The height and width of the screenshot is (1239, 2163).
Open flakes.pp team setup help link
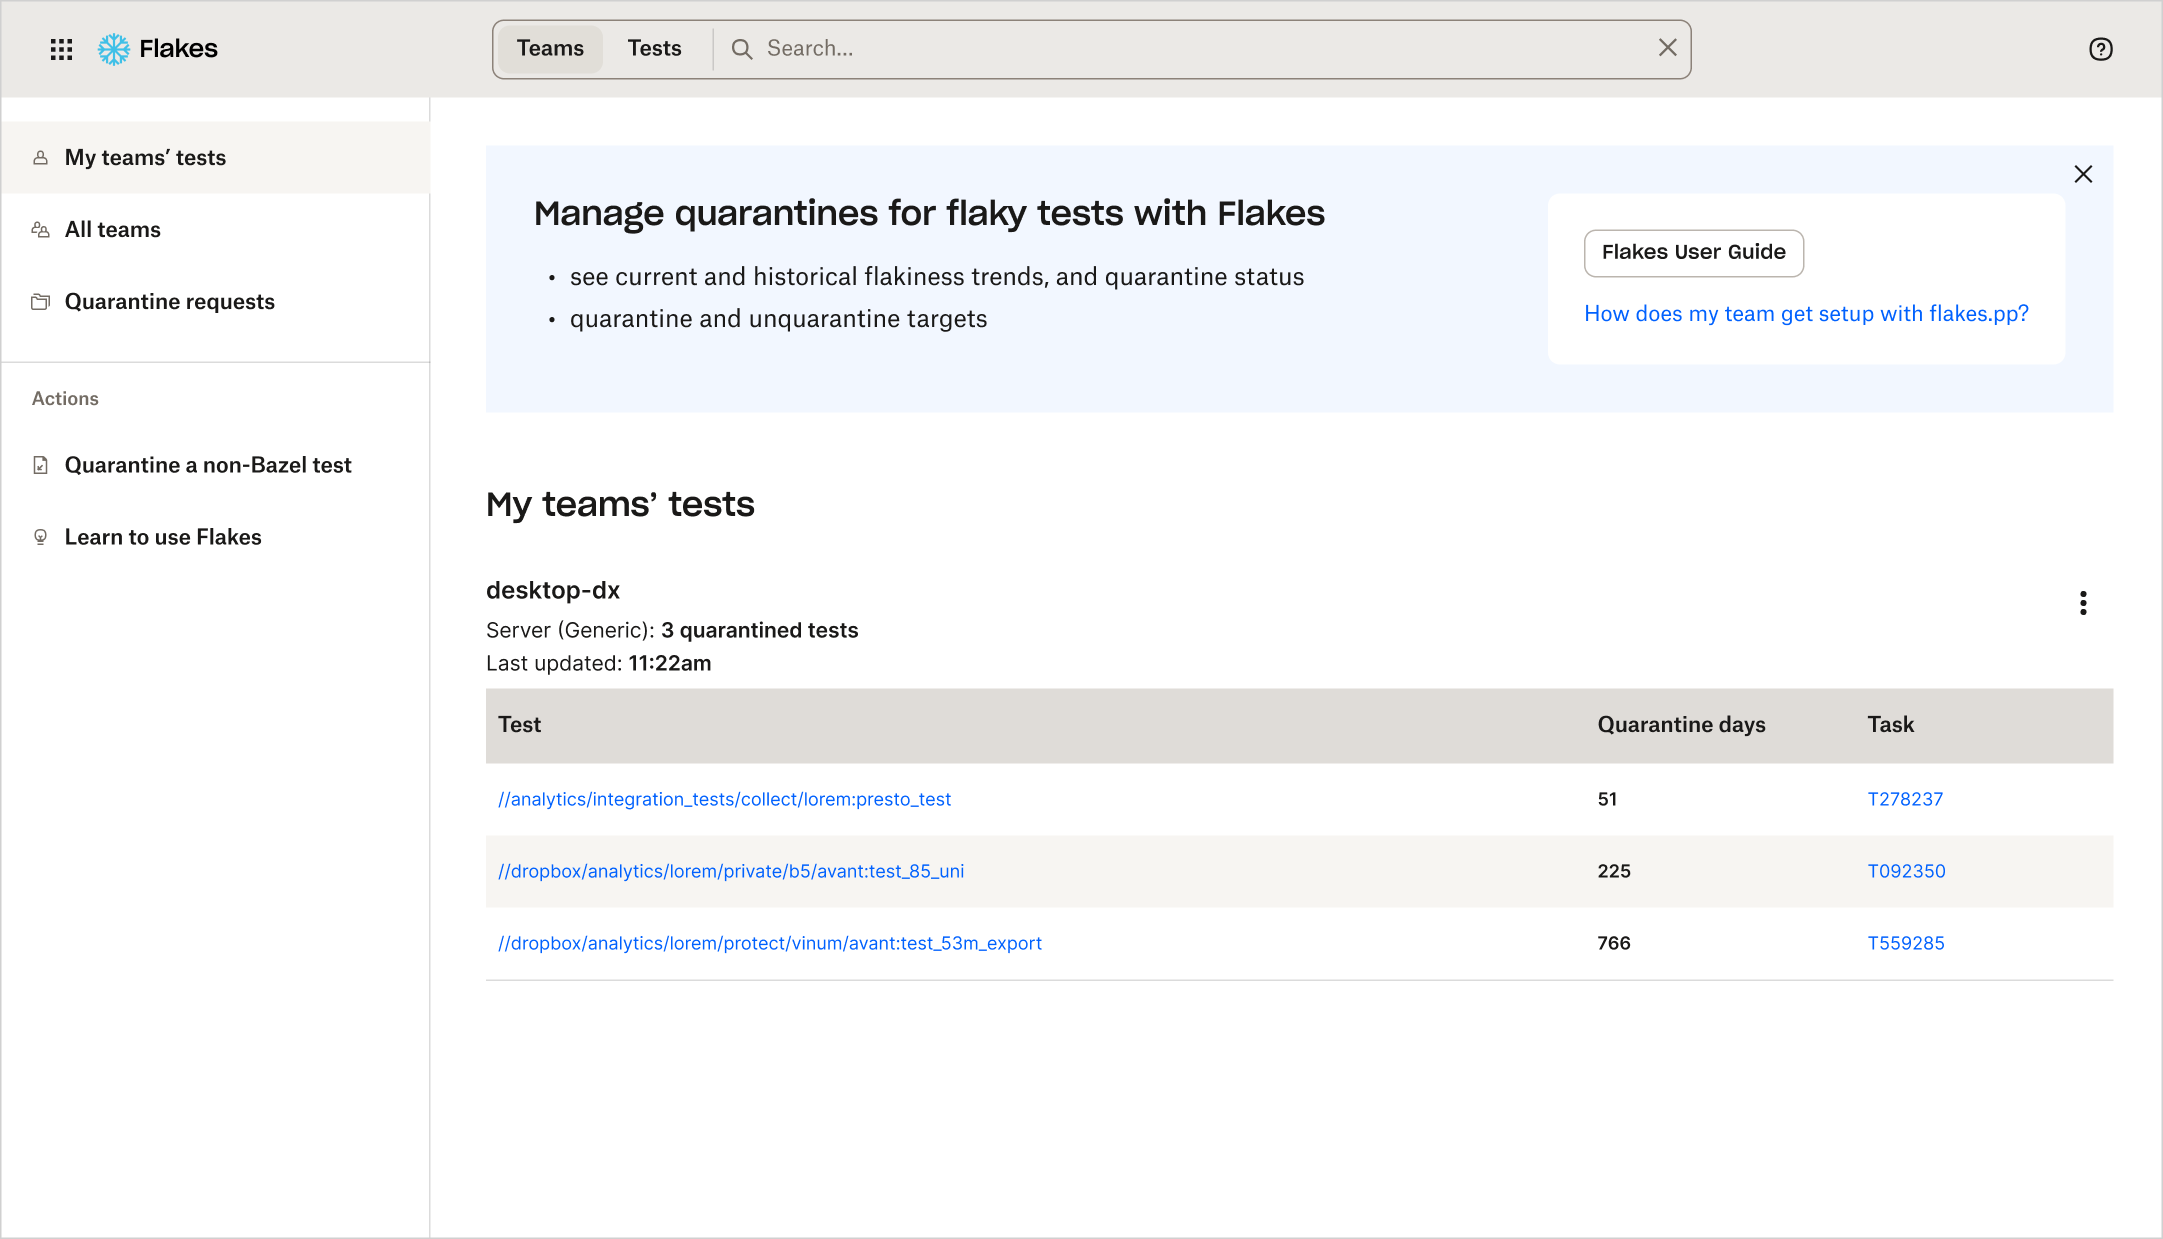click(x=1806, y=314)
